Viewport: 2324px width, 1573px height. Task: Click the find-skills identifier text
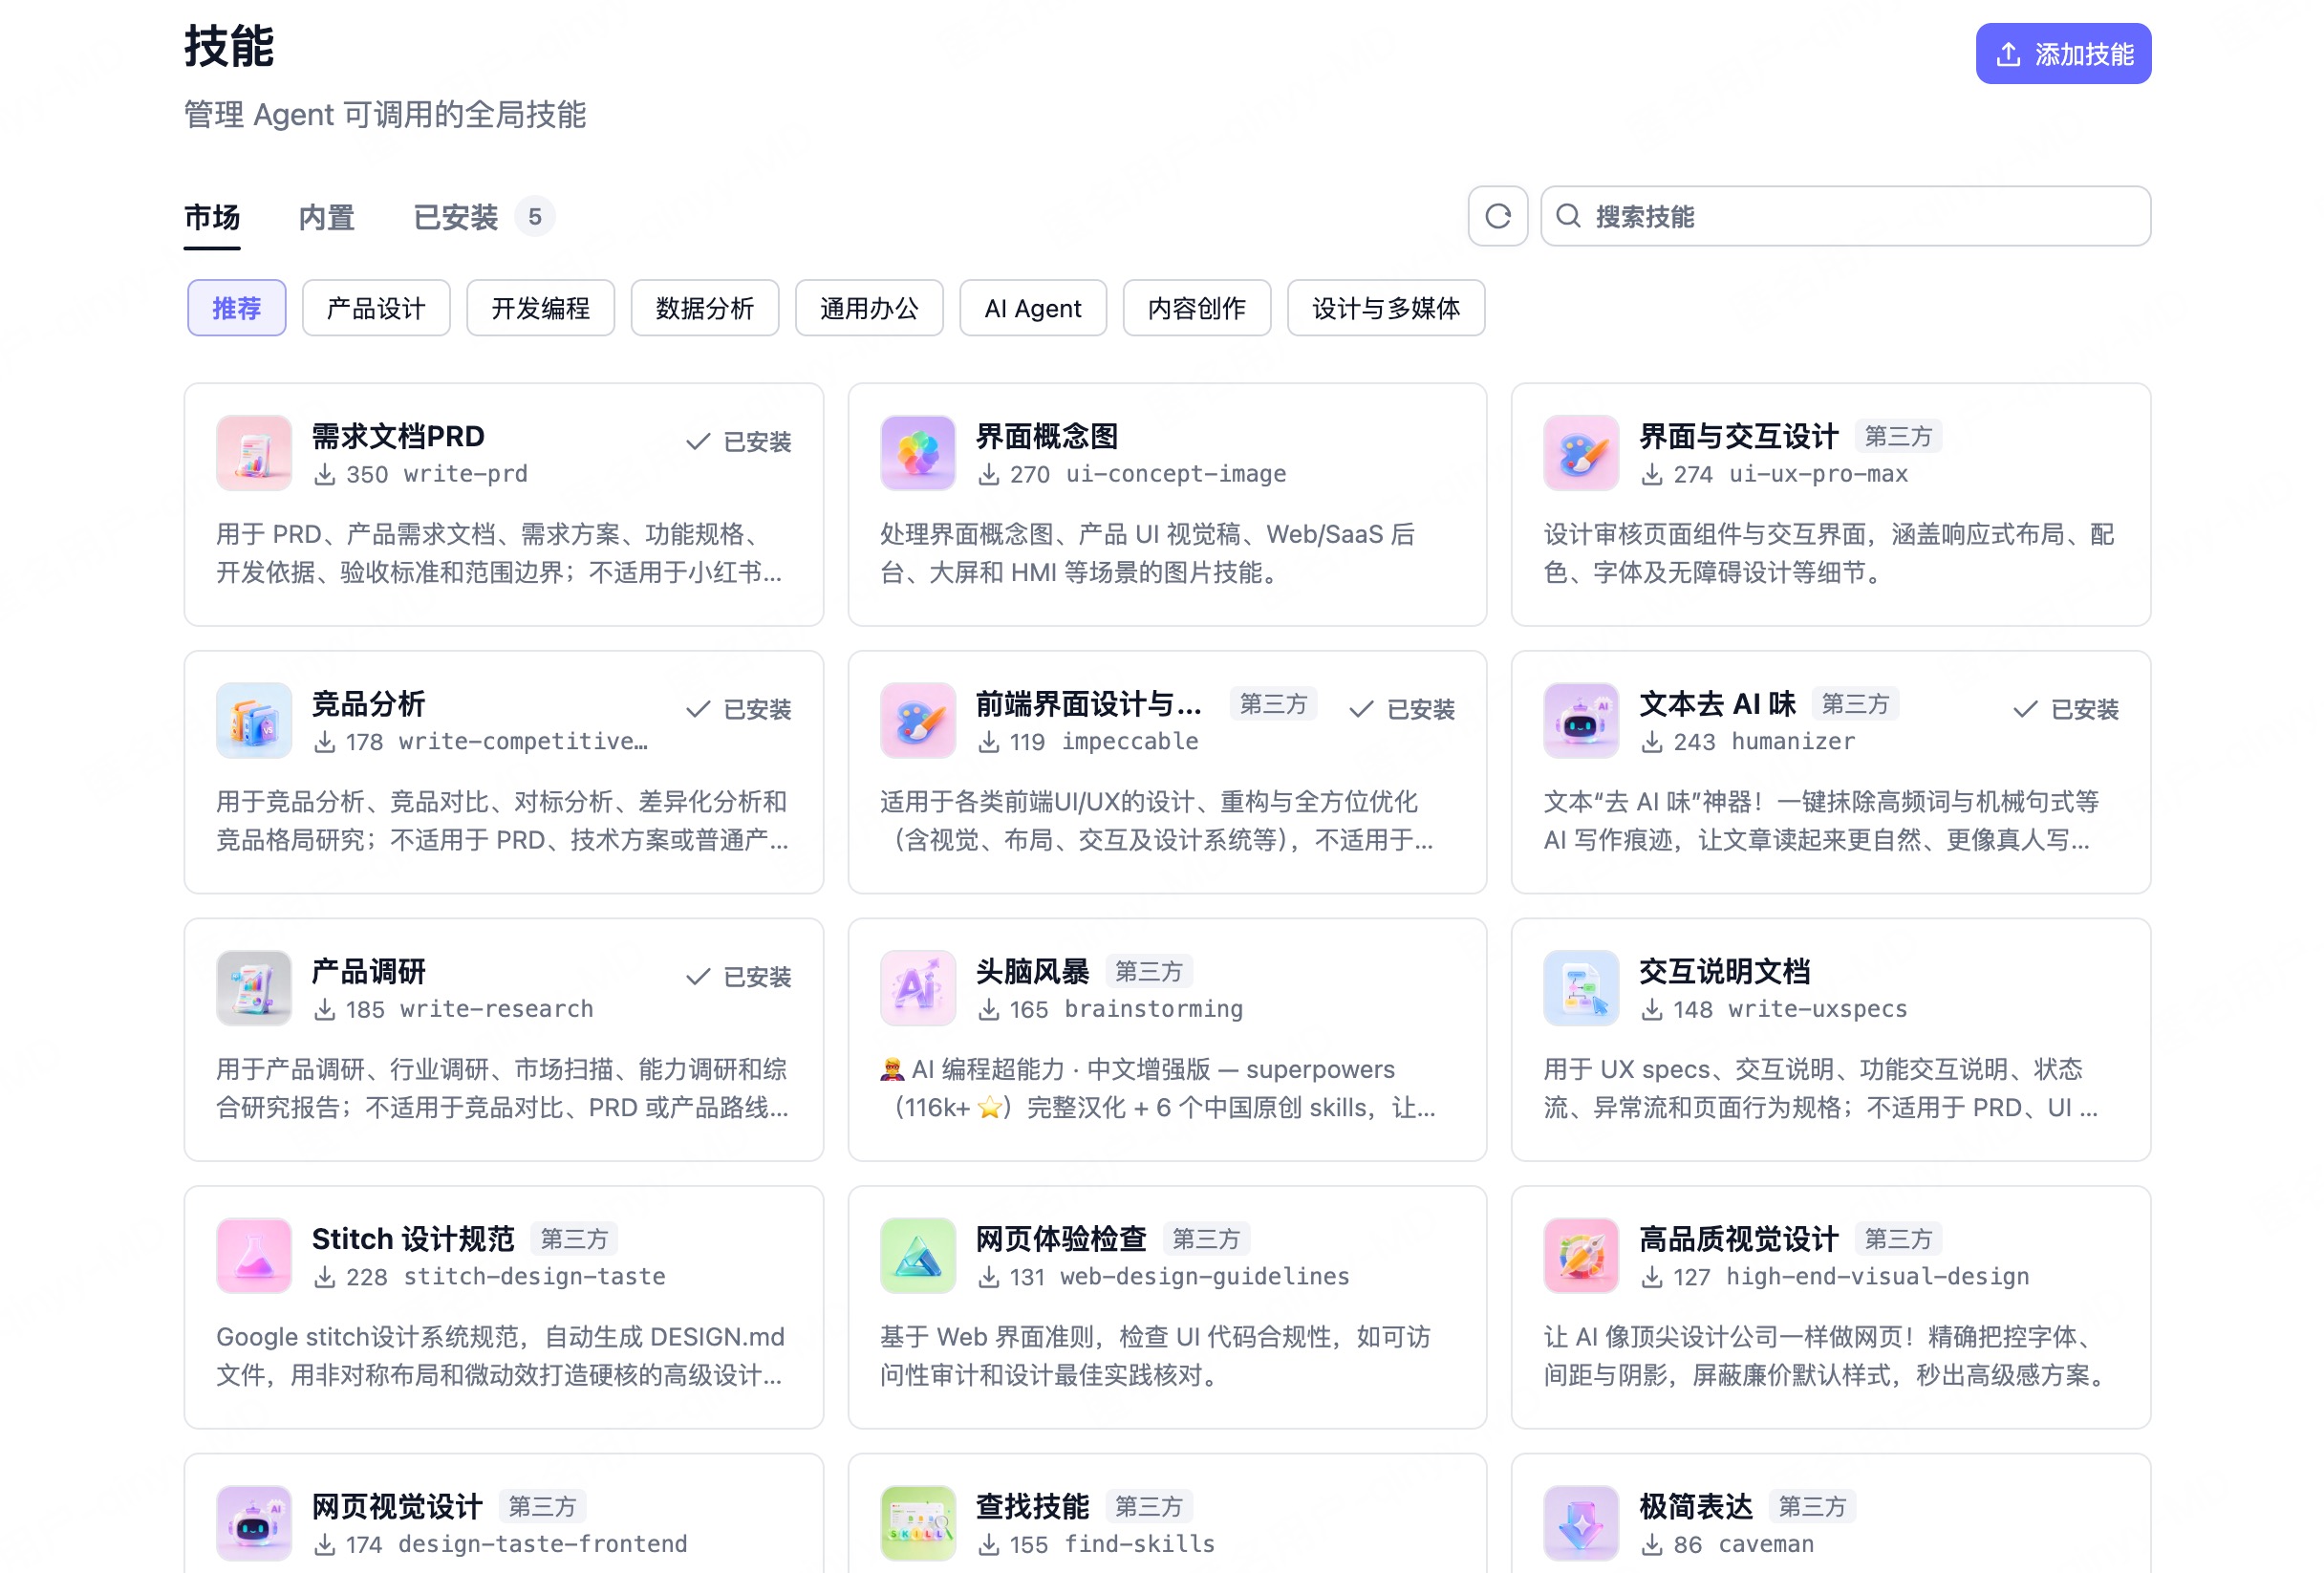pyautogui.click(x=1139, y=1544)
